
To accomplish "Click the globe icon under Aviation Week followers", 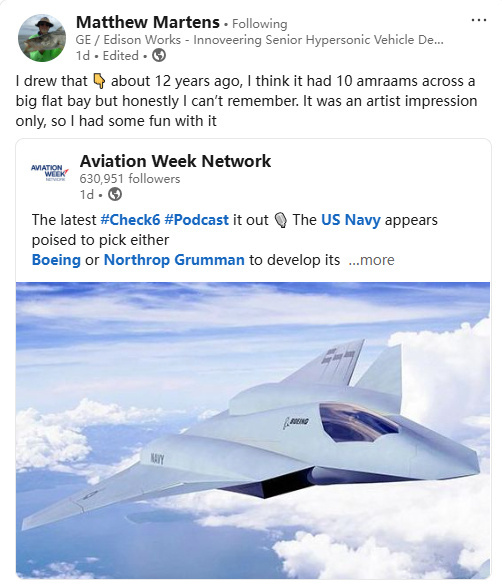I will coord(115,194).
